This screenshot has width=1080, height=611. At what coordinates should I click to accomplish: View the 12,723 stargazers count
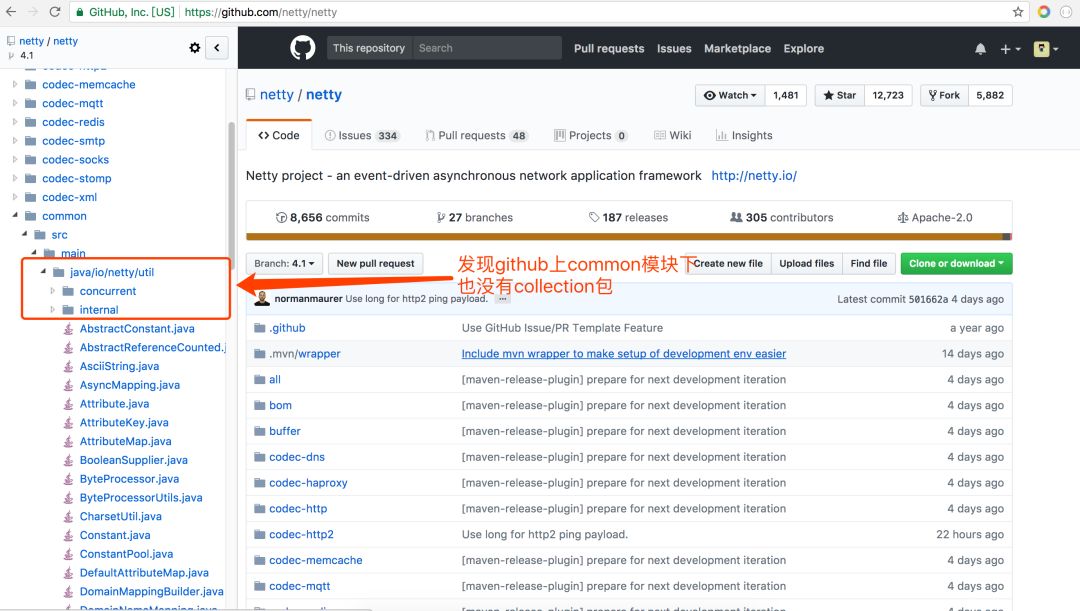(888, 95)
